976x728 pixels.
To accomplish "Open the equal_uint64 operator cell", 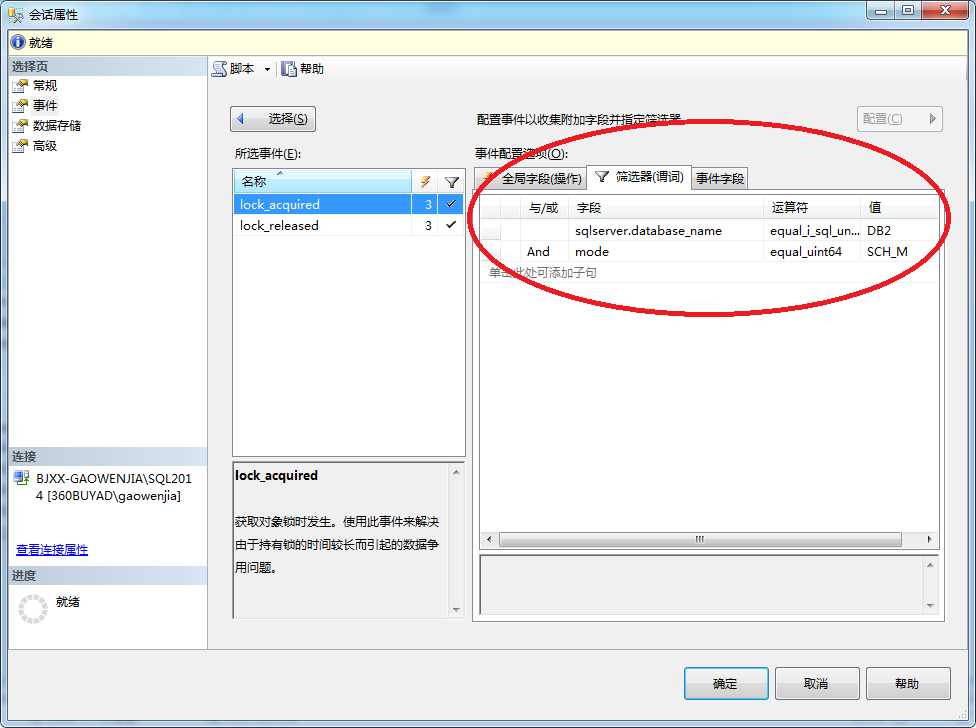I will click(812, 251).
